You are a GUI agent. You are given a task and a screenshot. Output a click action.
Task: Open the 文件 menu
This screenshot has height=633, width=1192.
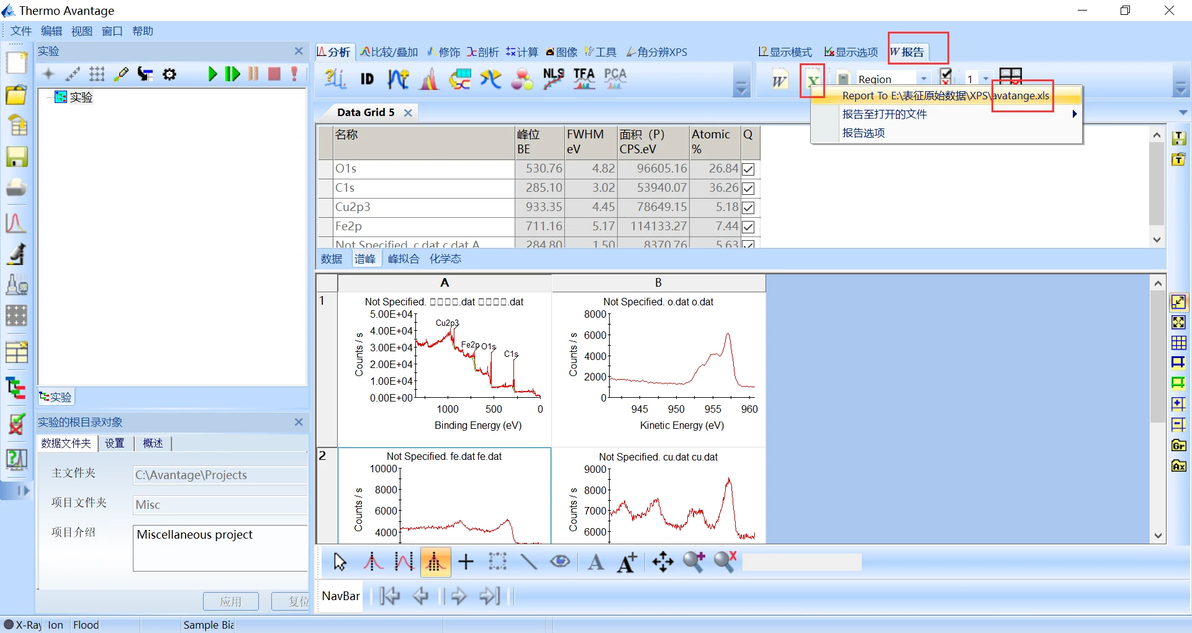click(21, 31)
